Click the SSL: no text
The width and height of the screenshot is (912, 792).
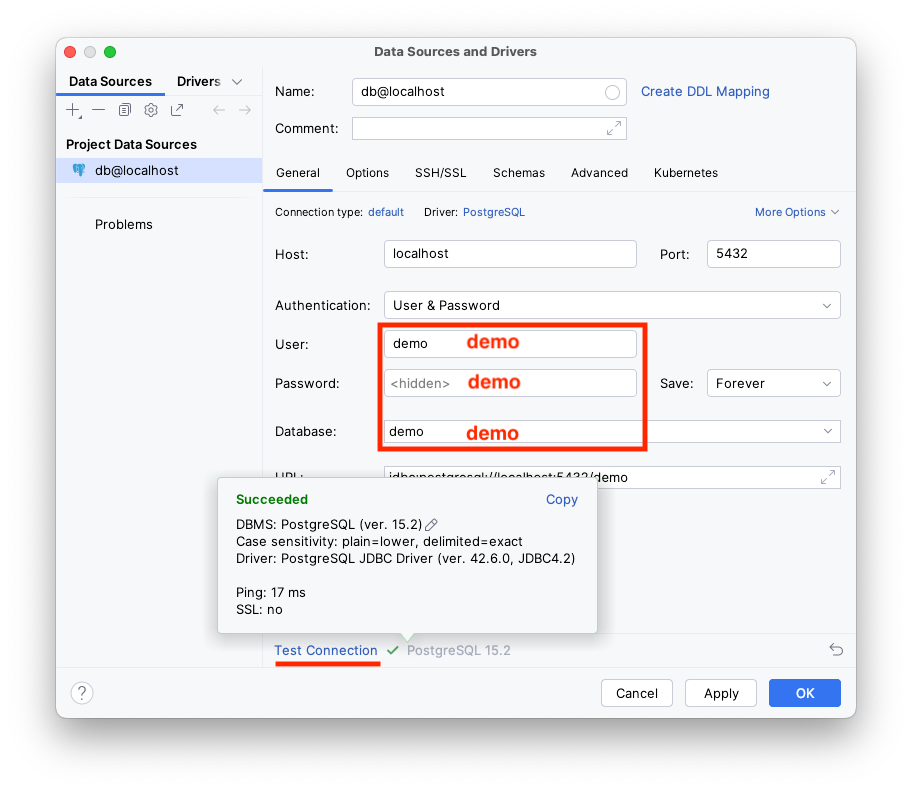tap(259, 609)
